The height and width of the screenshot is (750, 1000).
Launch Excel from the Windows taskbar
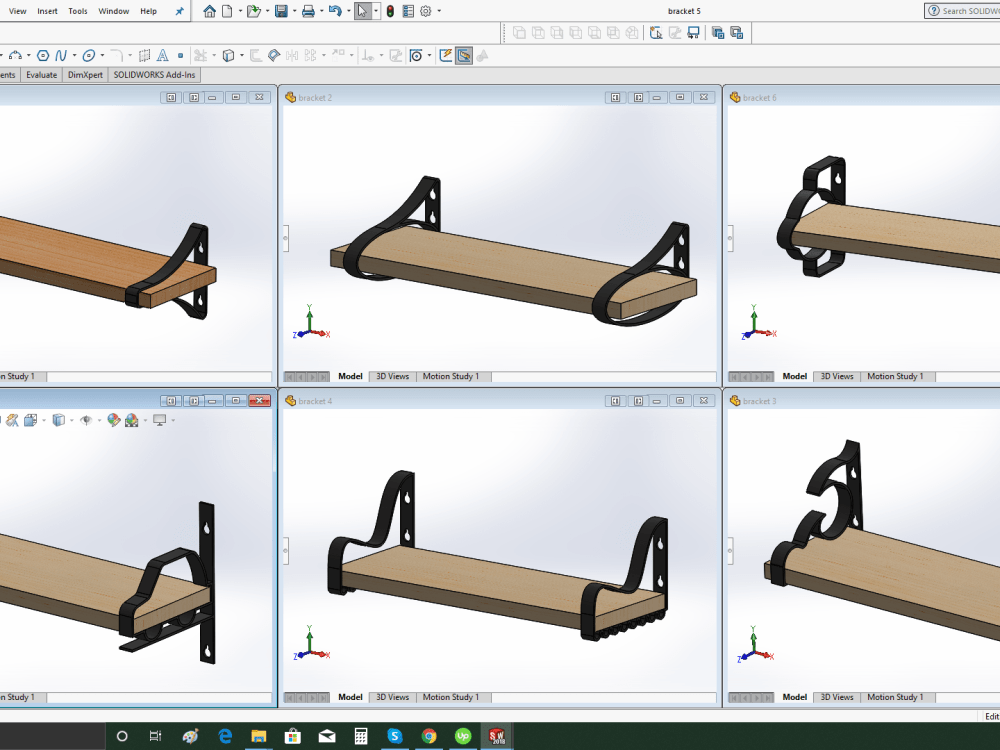pyautogui.click(x=361, y=736)
